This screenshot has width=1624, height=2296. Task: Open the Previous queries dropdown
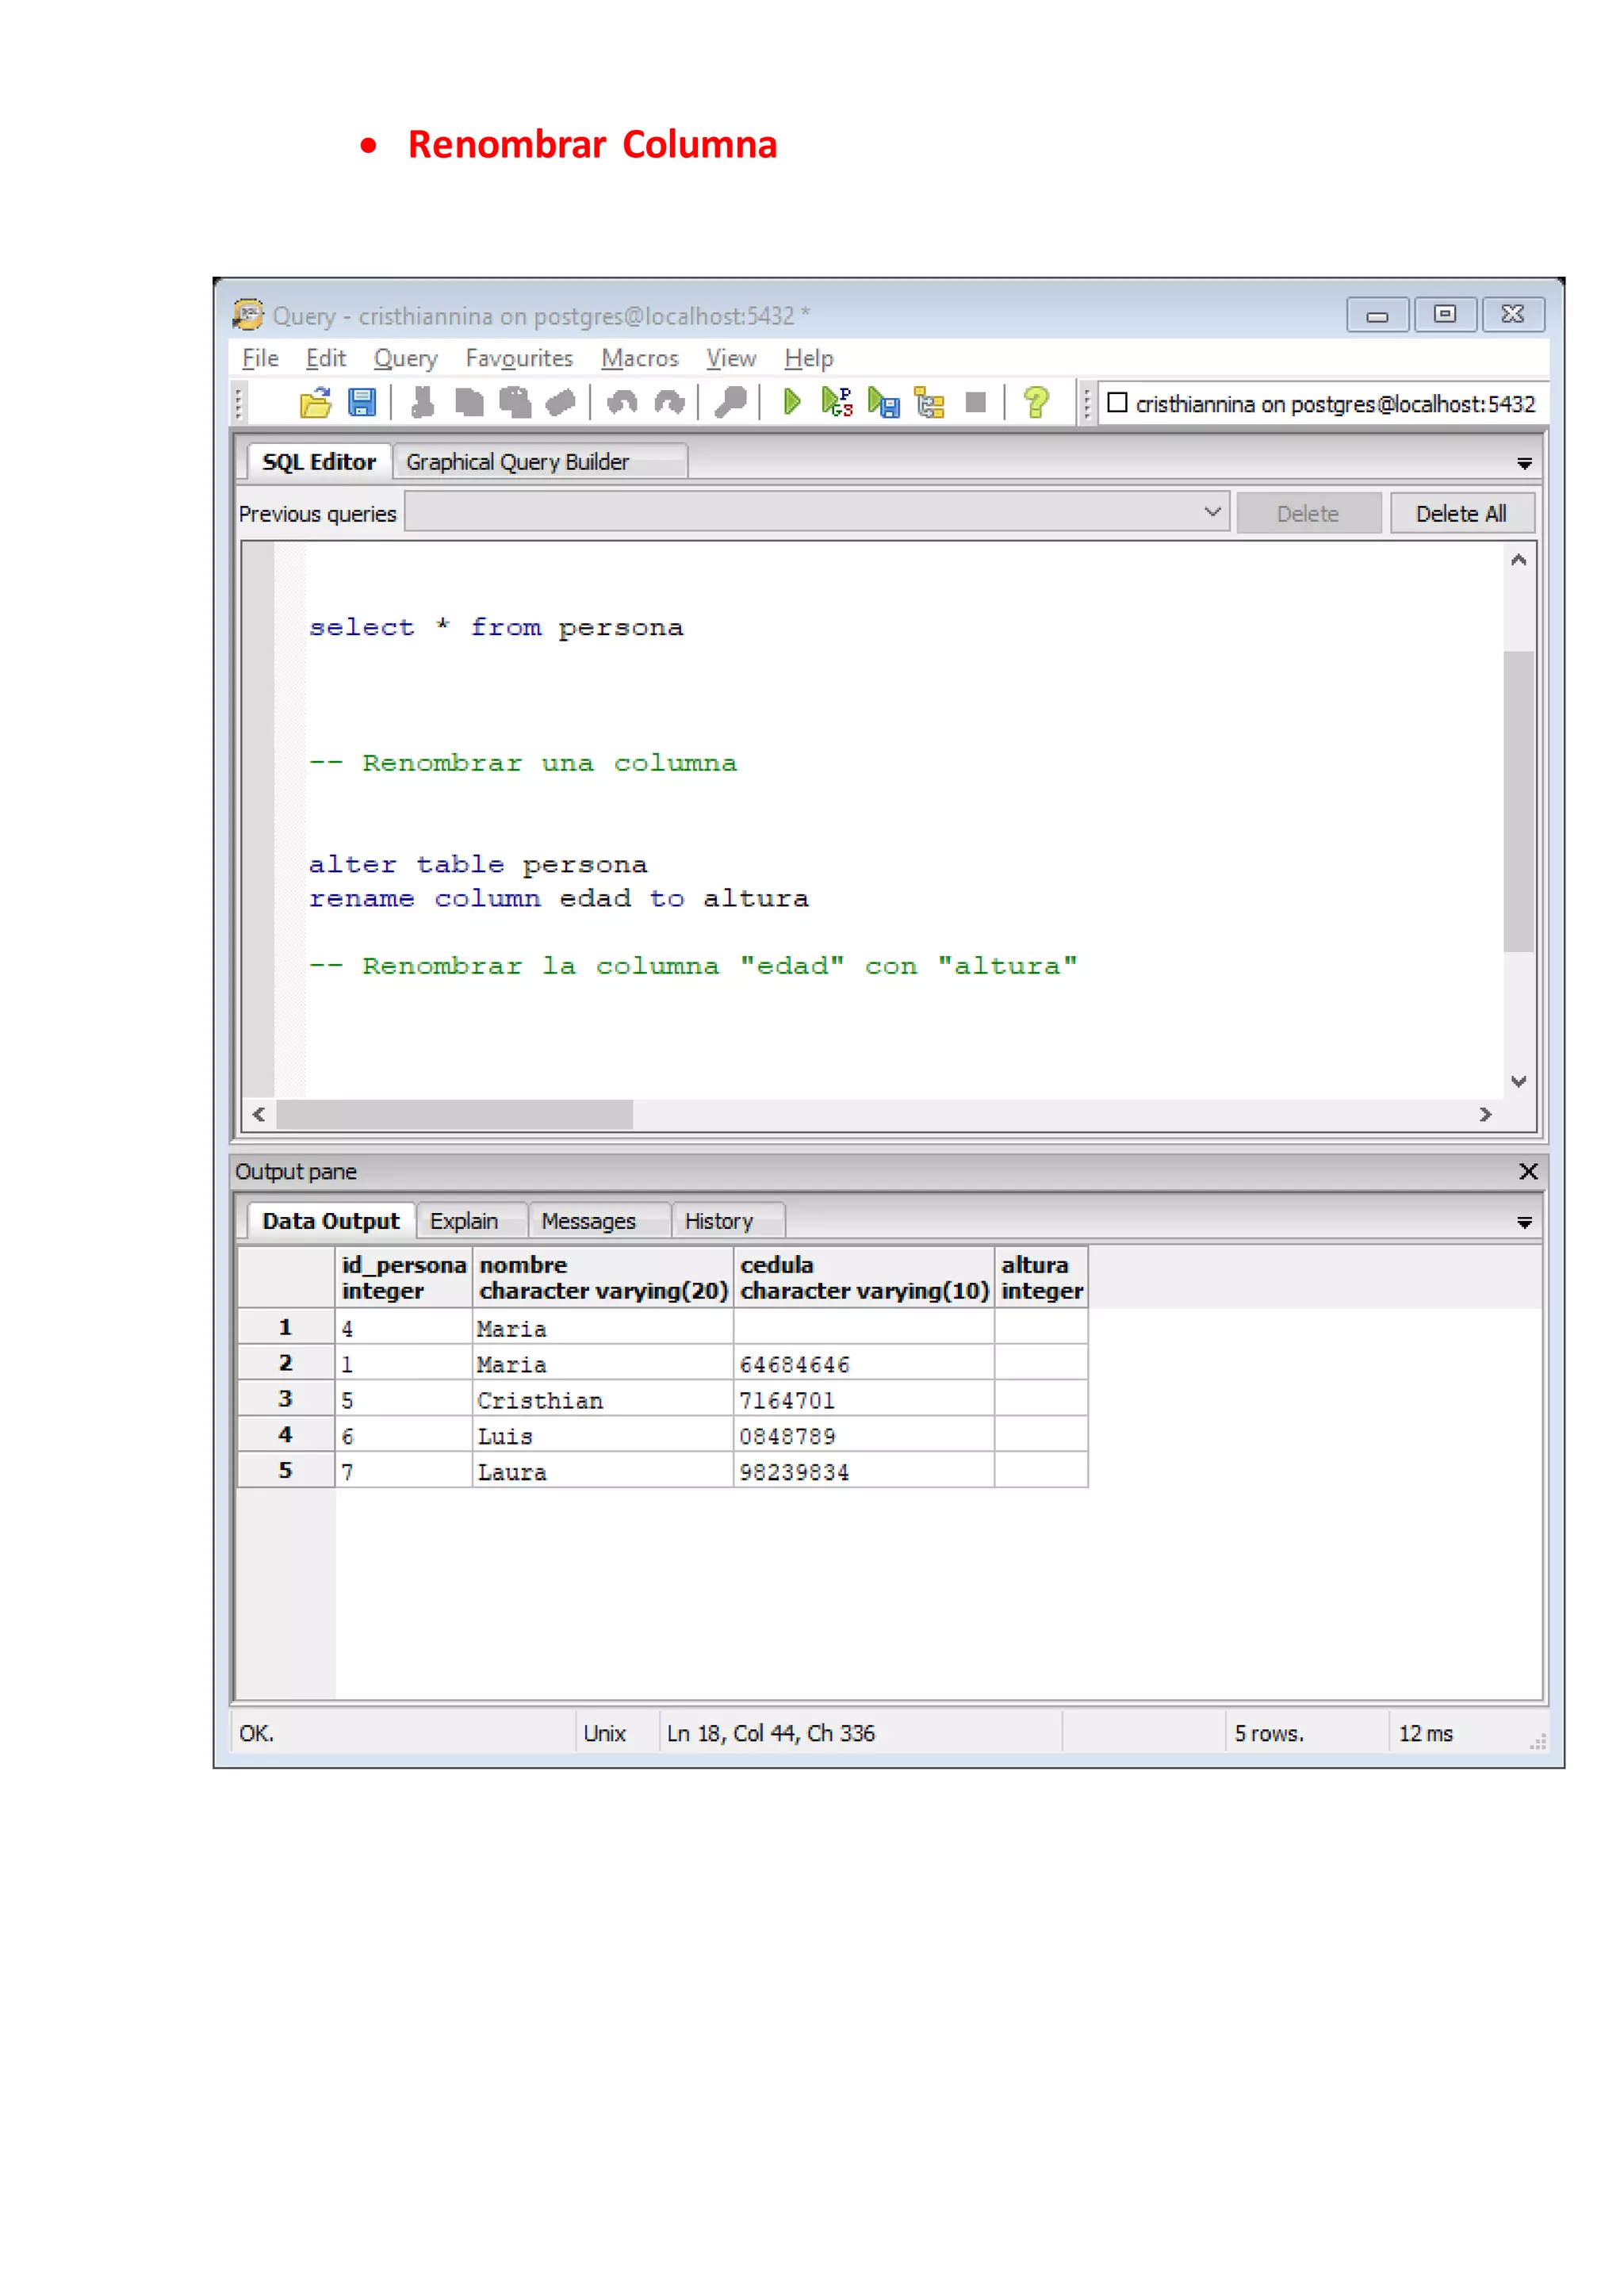pos(1212,512)
